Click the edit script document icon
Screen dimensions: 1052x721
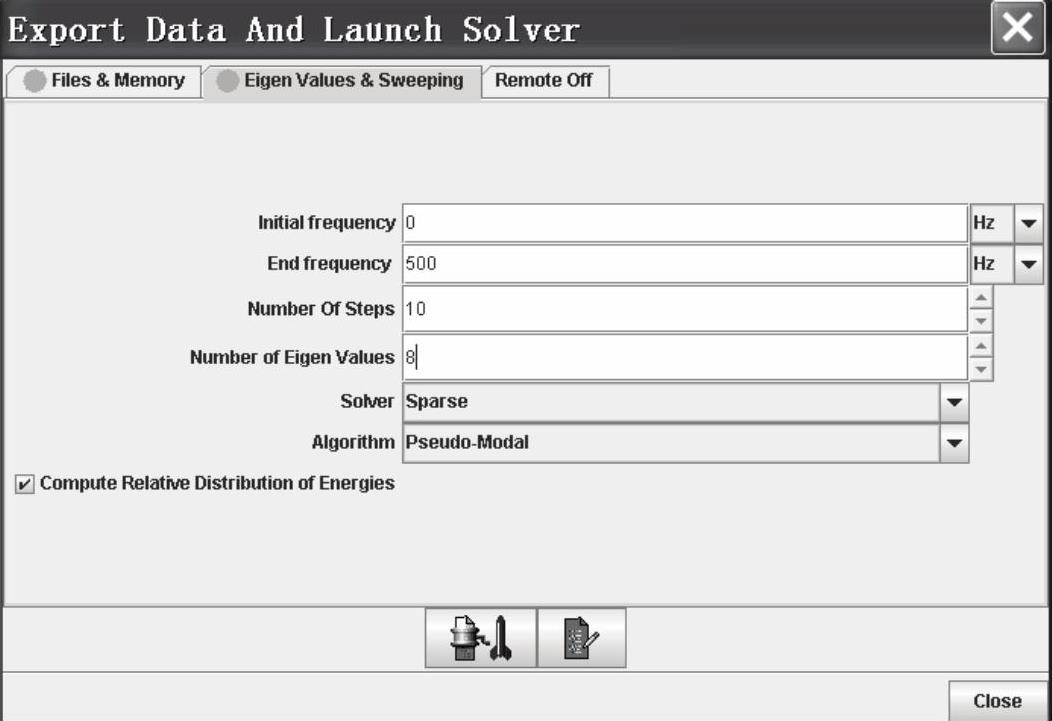point(582,638)
